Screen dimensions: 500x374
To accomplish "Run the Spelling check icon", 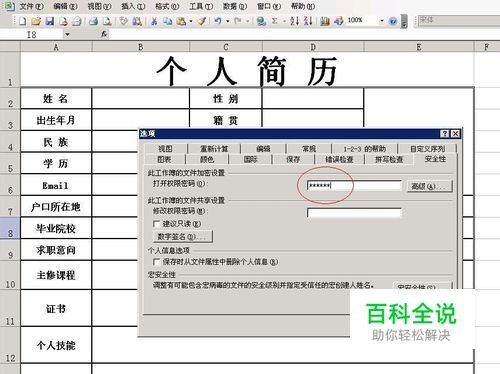I will click(124, 21).
